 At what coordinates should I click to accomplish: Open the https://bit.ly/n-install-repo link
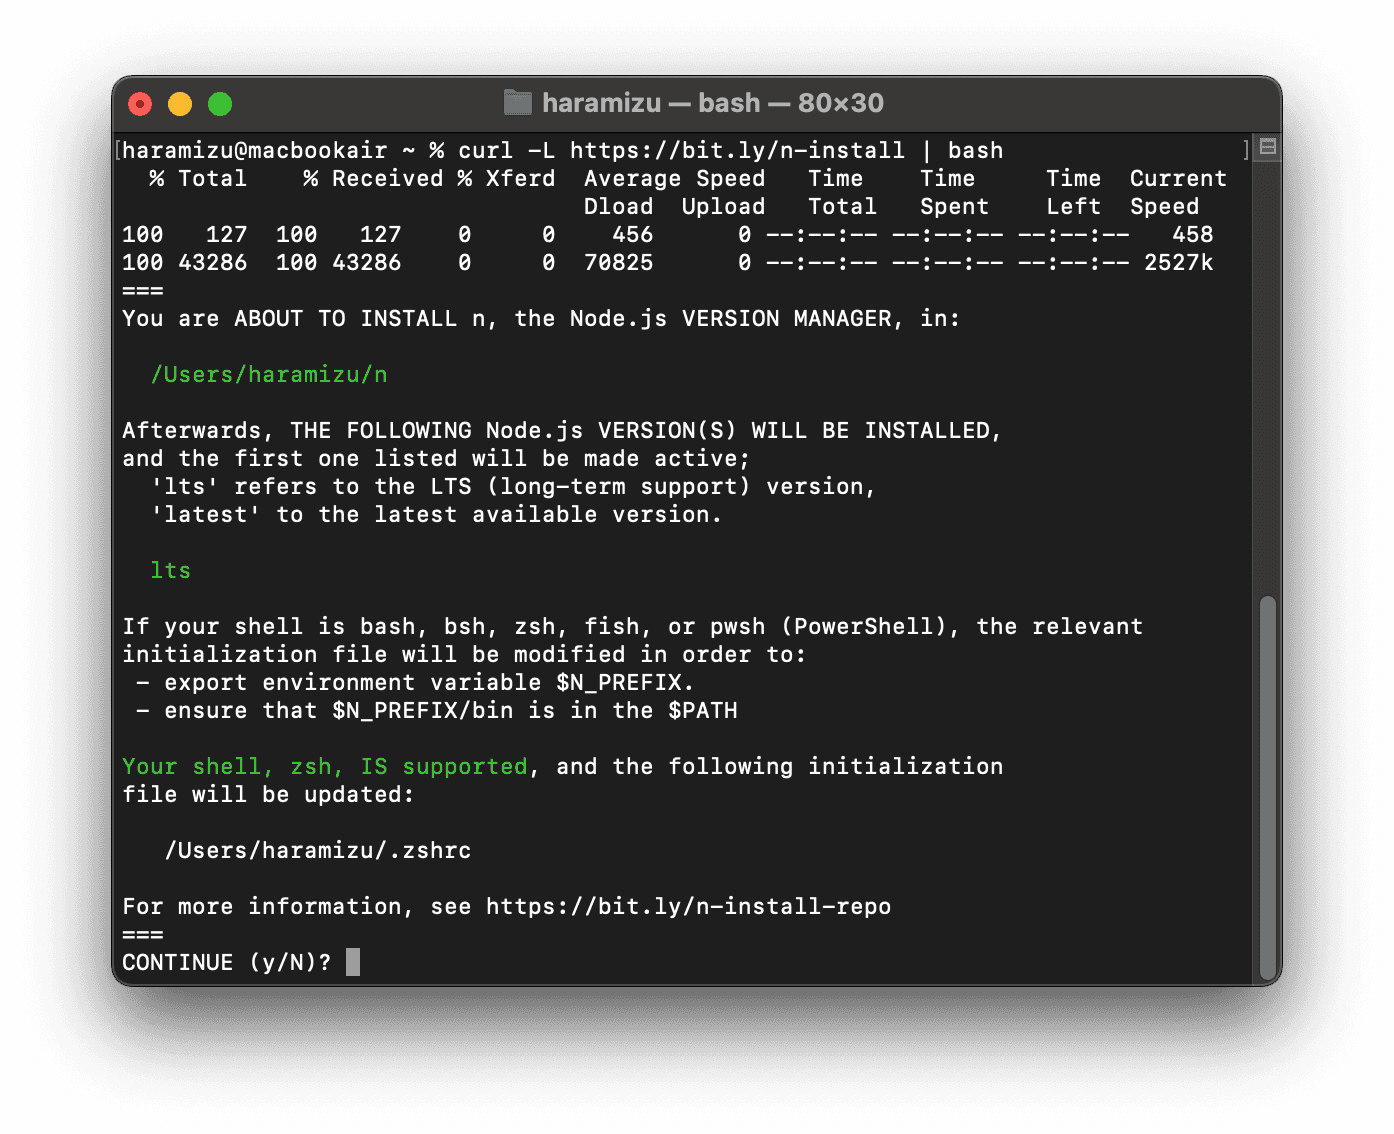pyautogui.click(x=688, y=907)
